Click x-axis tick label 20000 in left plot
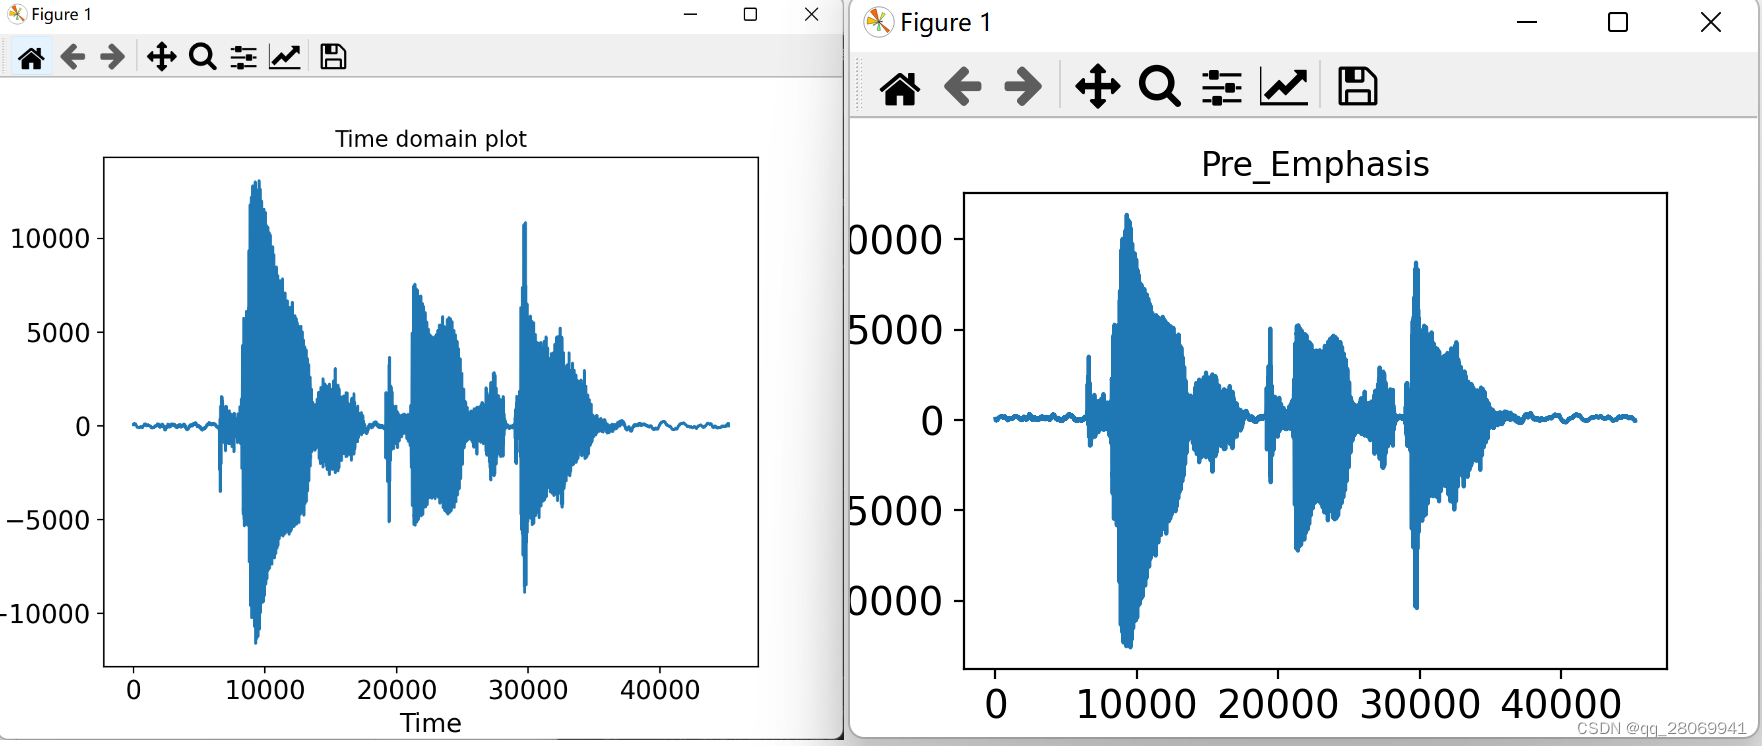 [x=396, y=690]
